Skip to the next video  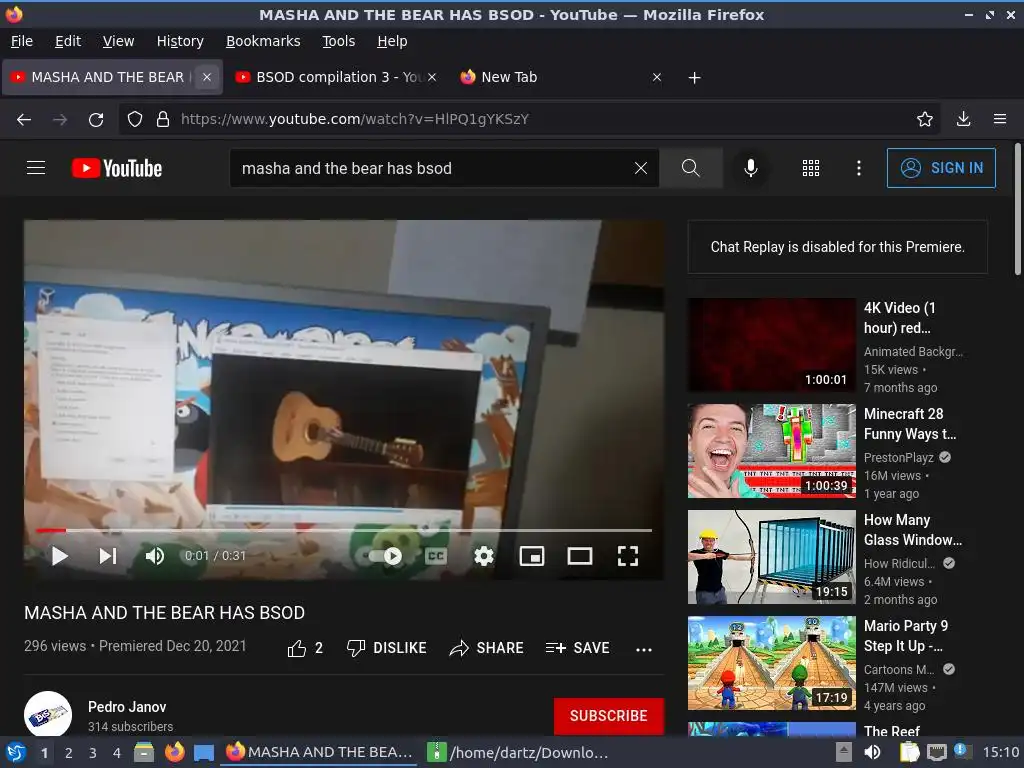click(x=108, y=556)
